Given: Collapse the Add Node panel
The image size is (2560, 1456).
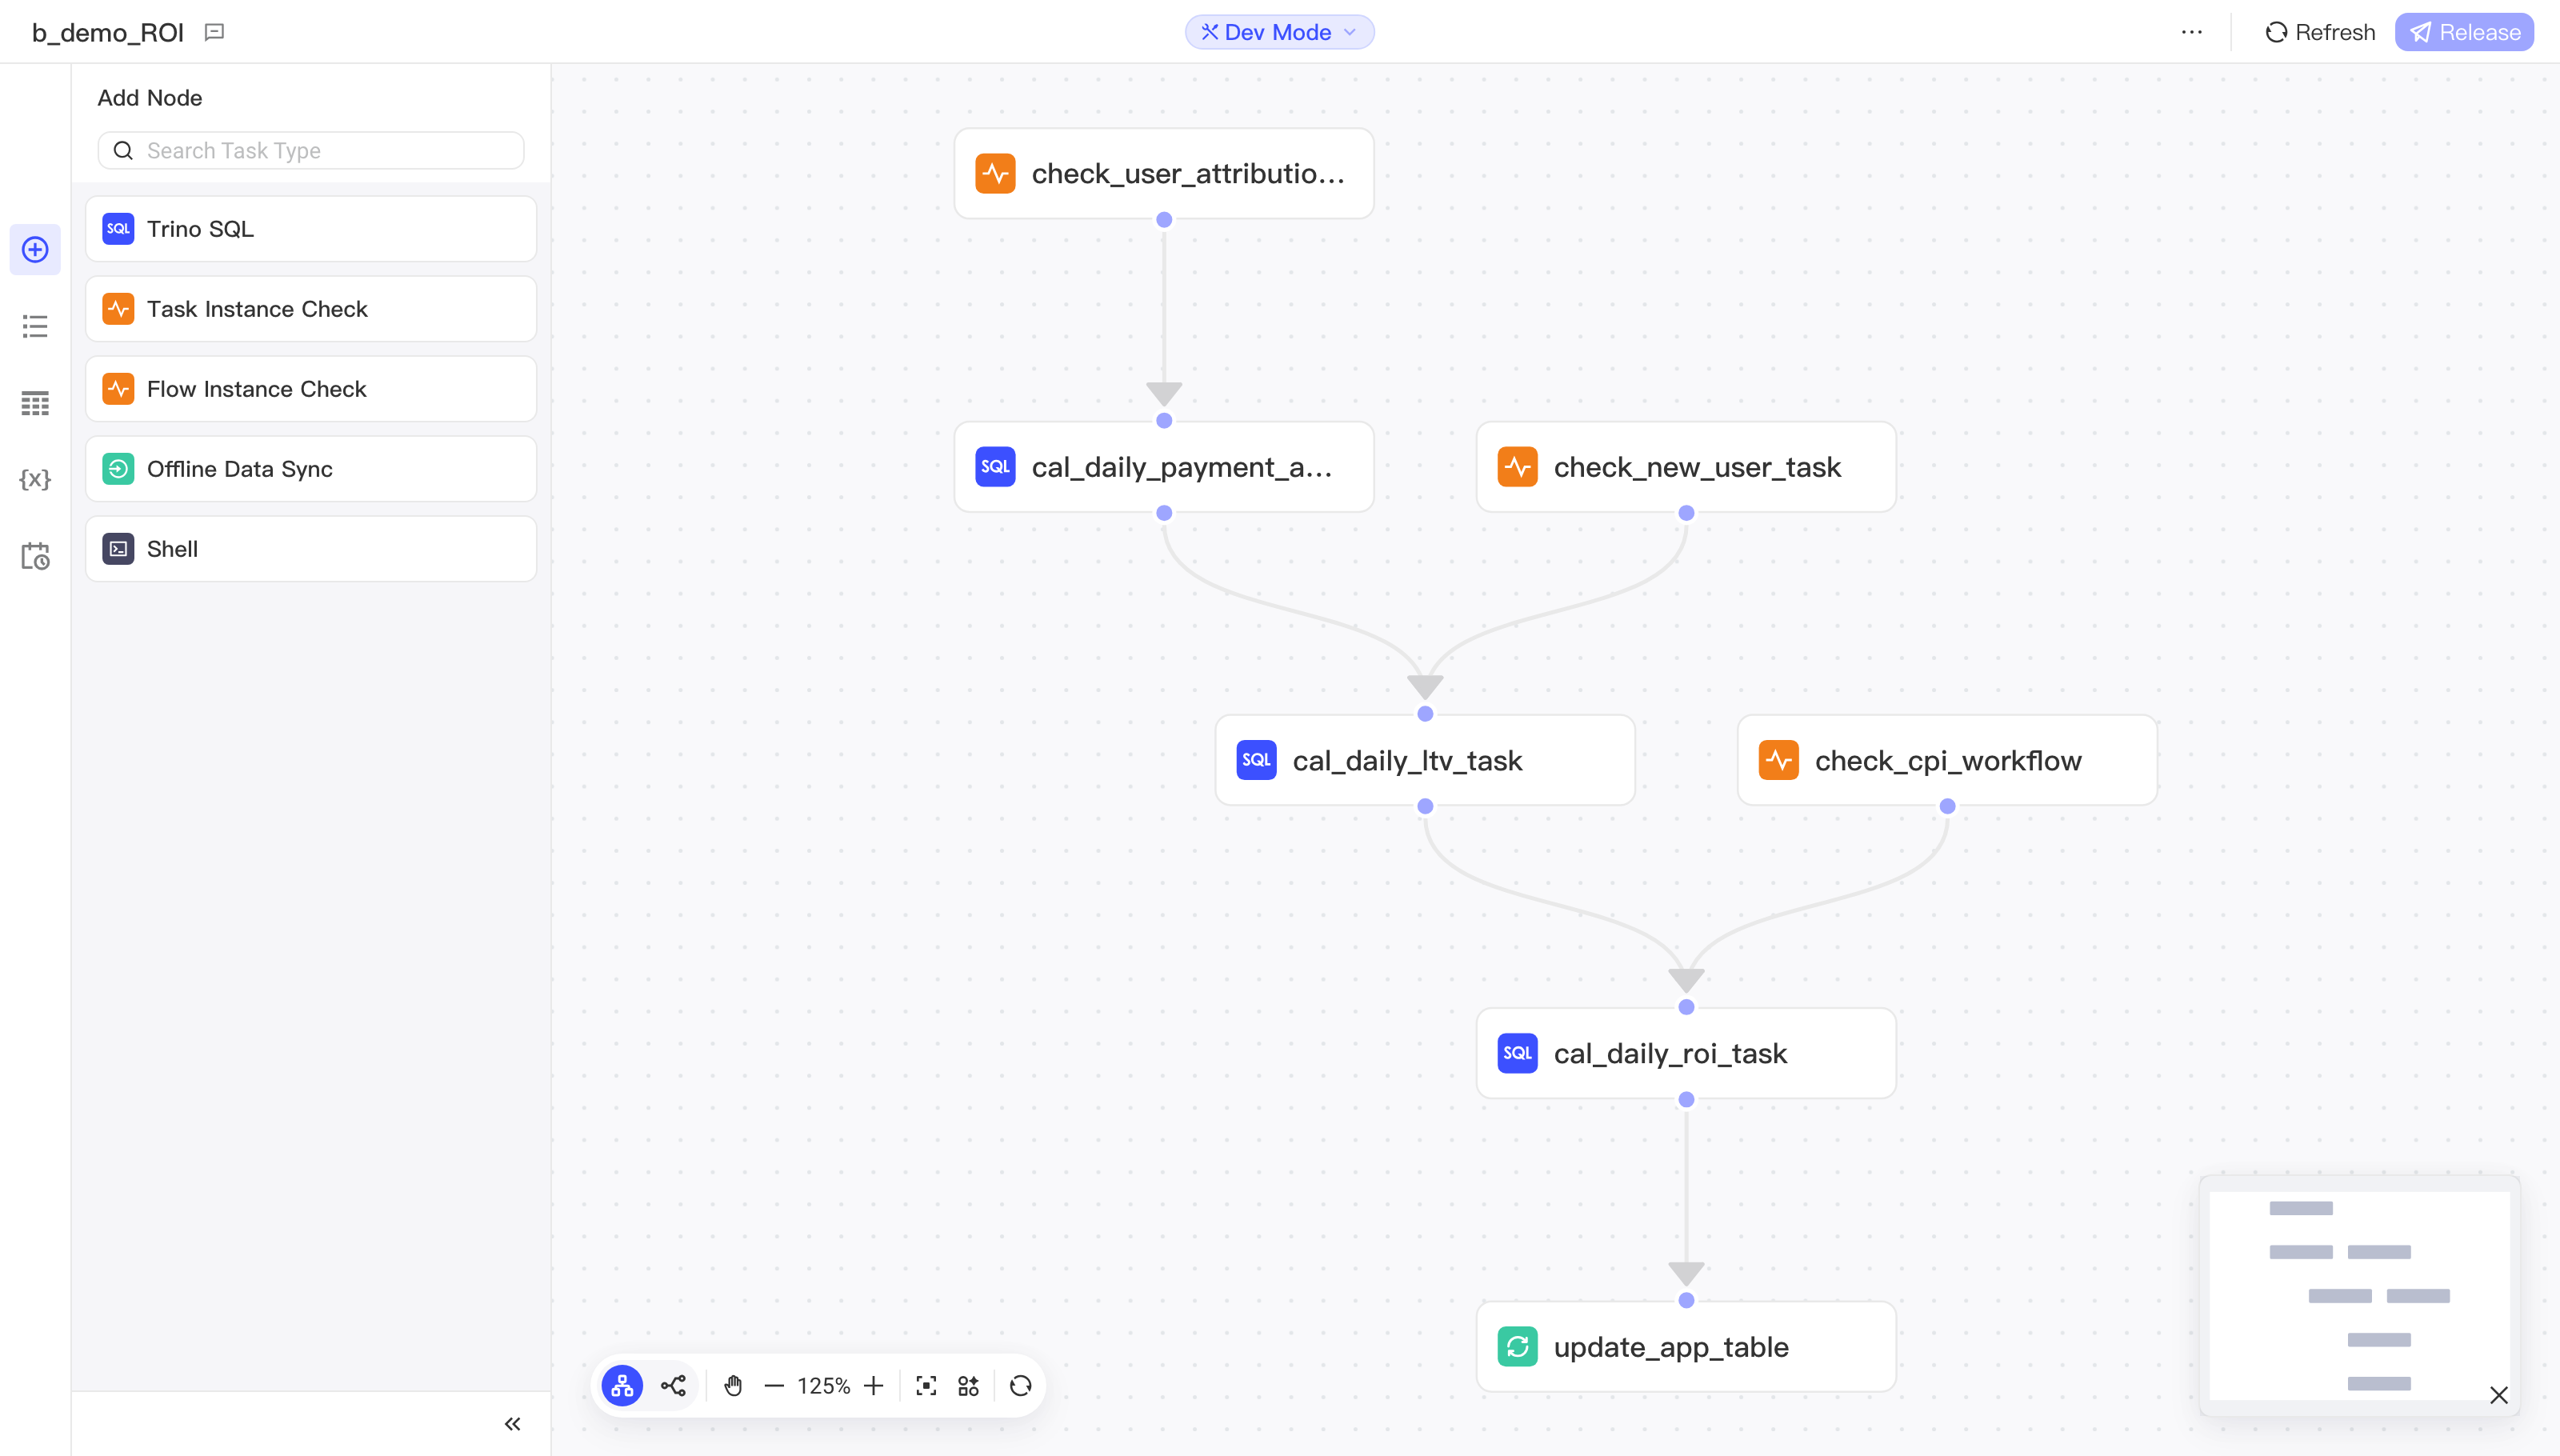Looking at the screenshot, I should click(512, 1423).
